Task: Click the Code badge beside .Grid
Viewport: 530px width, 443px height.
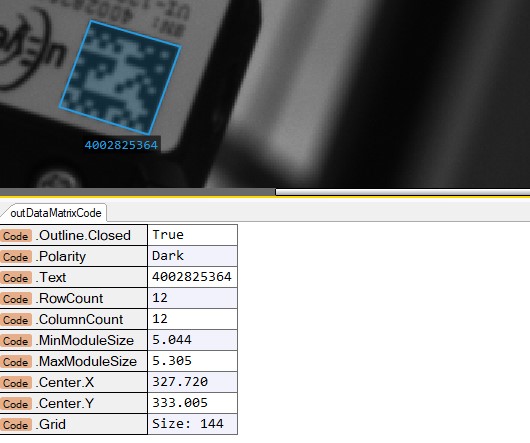Action: click(x=16, y=424)
